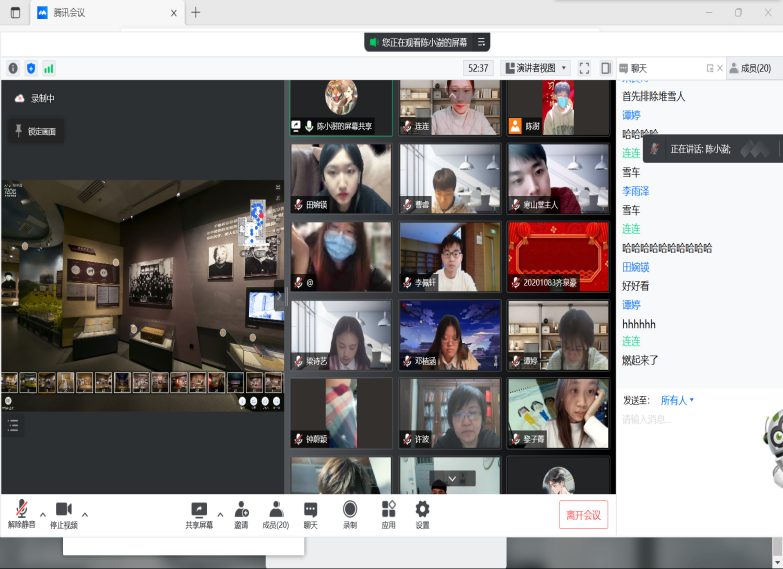Click the 解除静音 unmute microphone icon

pyautogui.click(x=21, y=510)
